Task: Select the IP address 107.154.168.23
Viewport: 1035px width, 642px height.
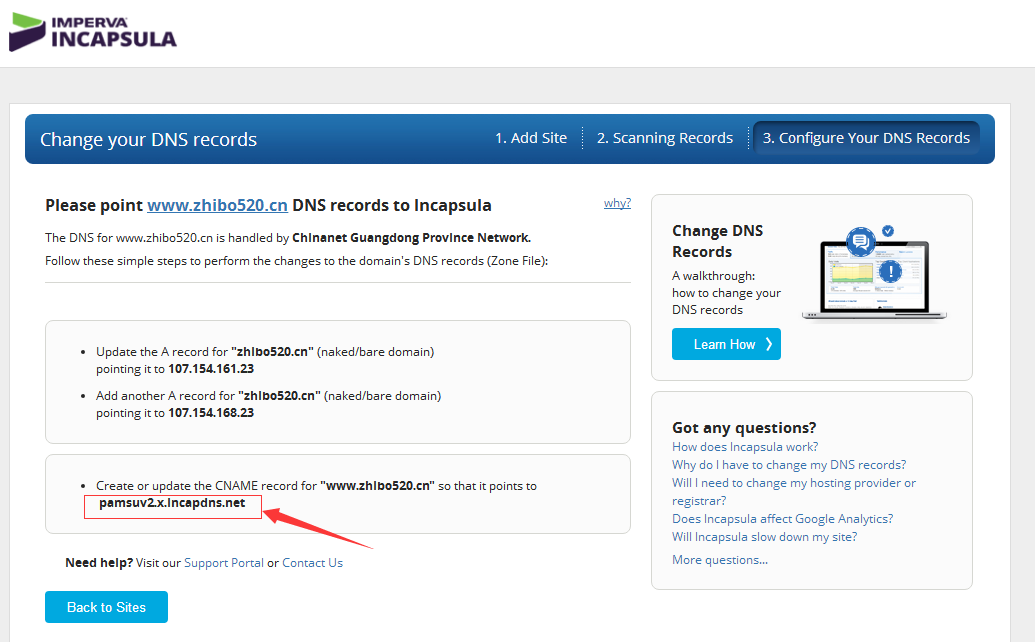Action: pos(211,413)
